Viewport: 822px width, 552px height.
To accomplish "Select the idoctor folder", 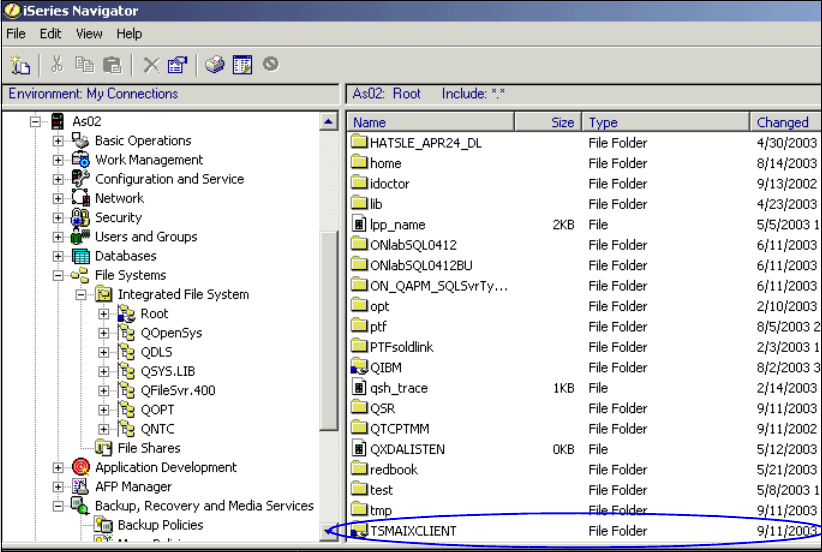I will click(390, 184).
